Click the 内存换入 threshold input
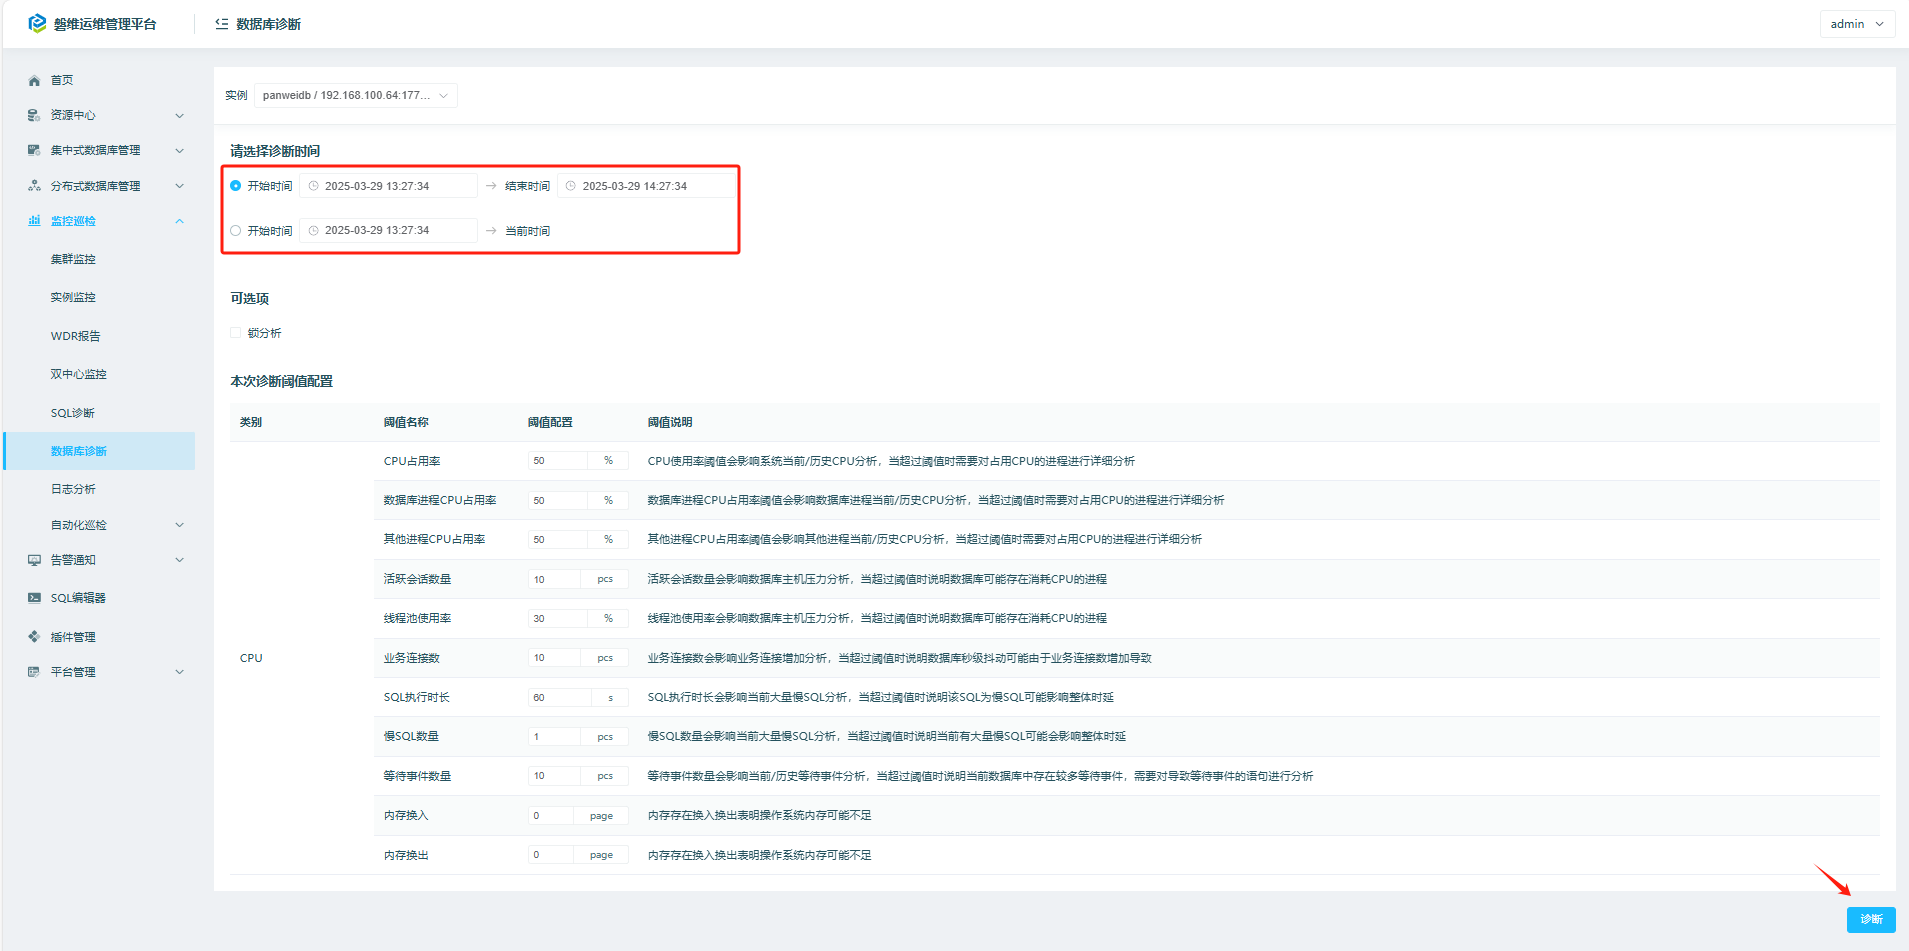 [551, 815]
